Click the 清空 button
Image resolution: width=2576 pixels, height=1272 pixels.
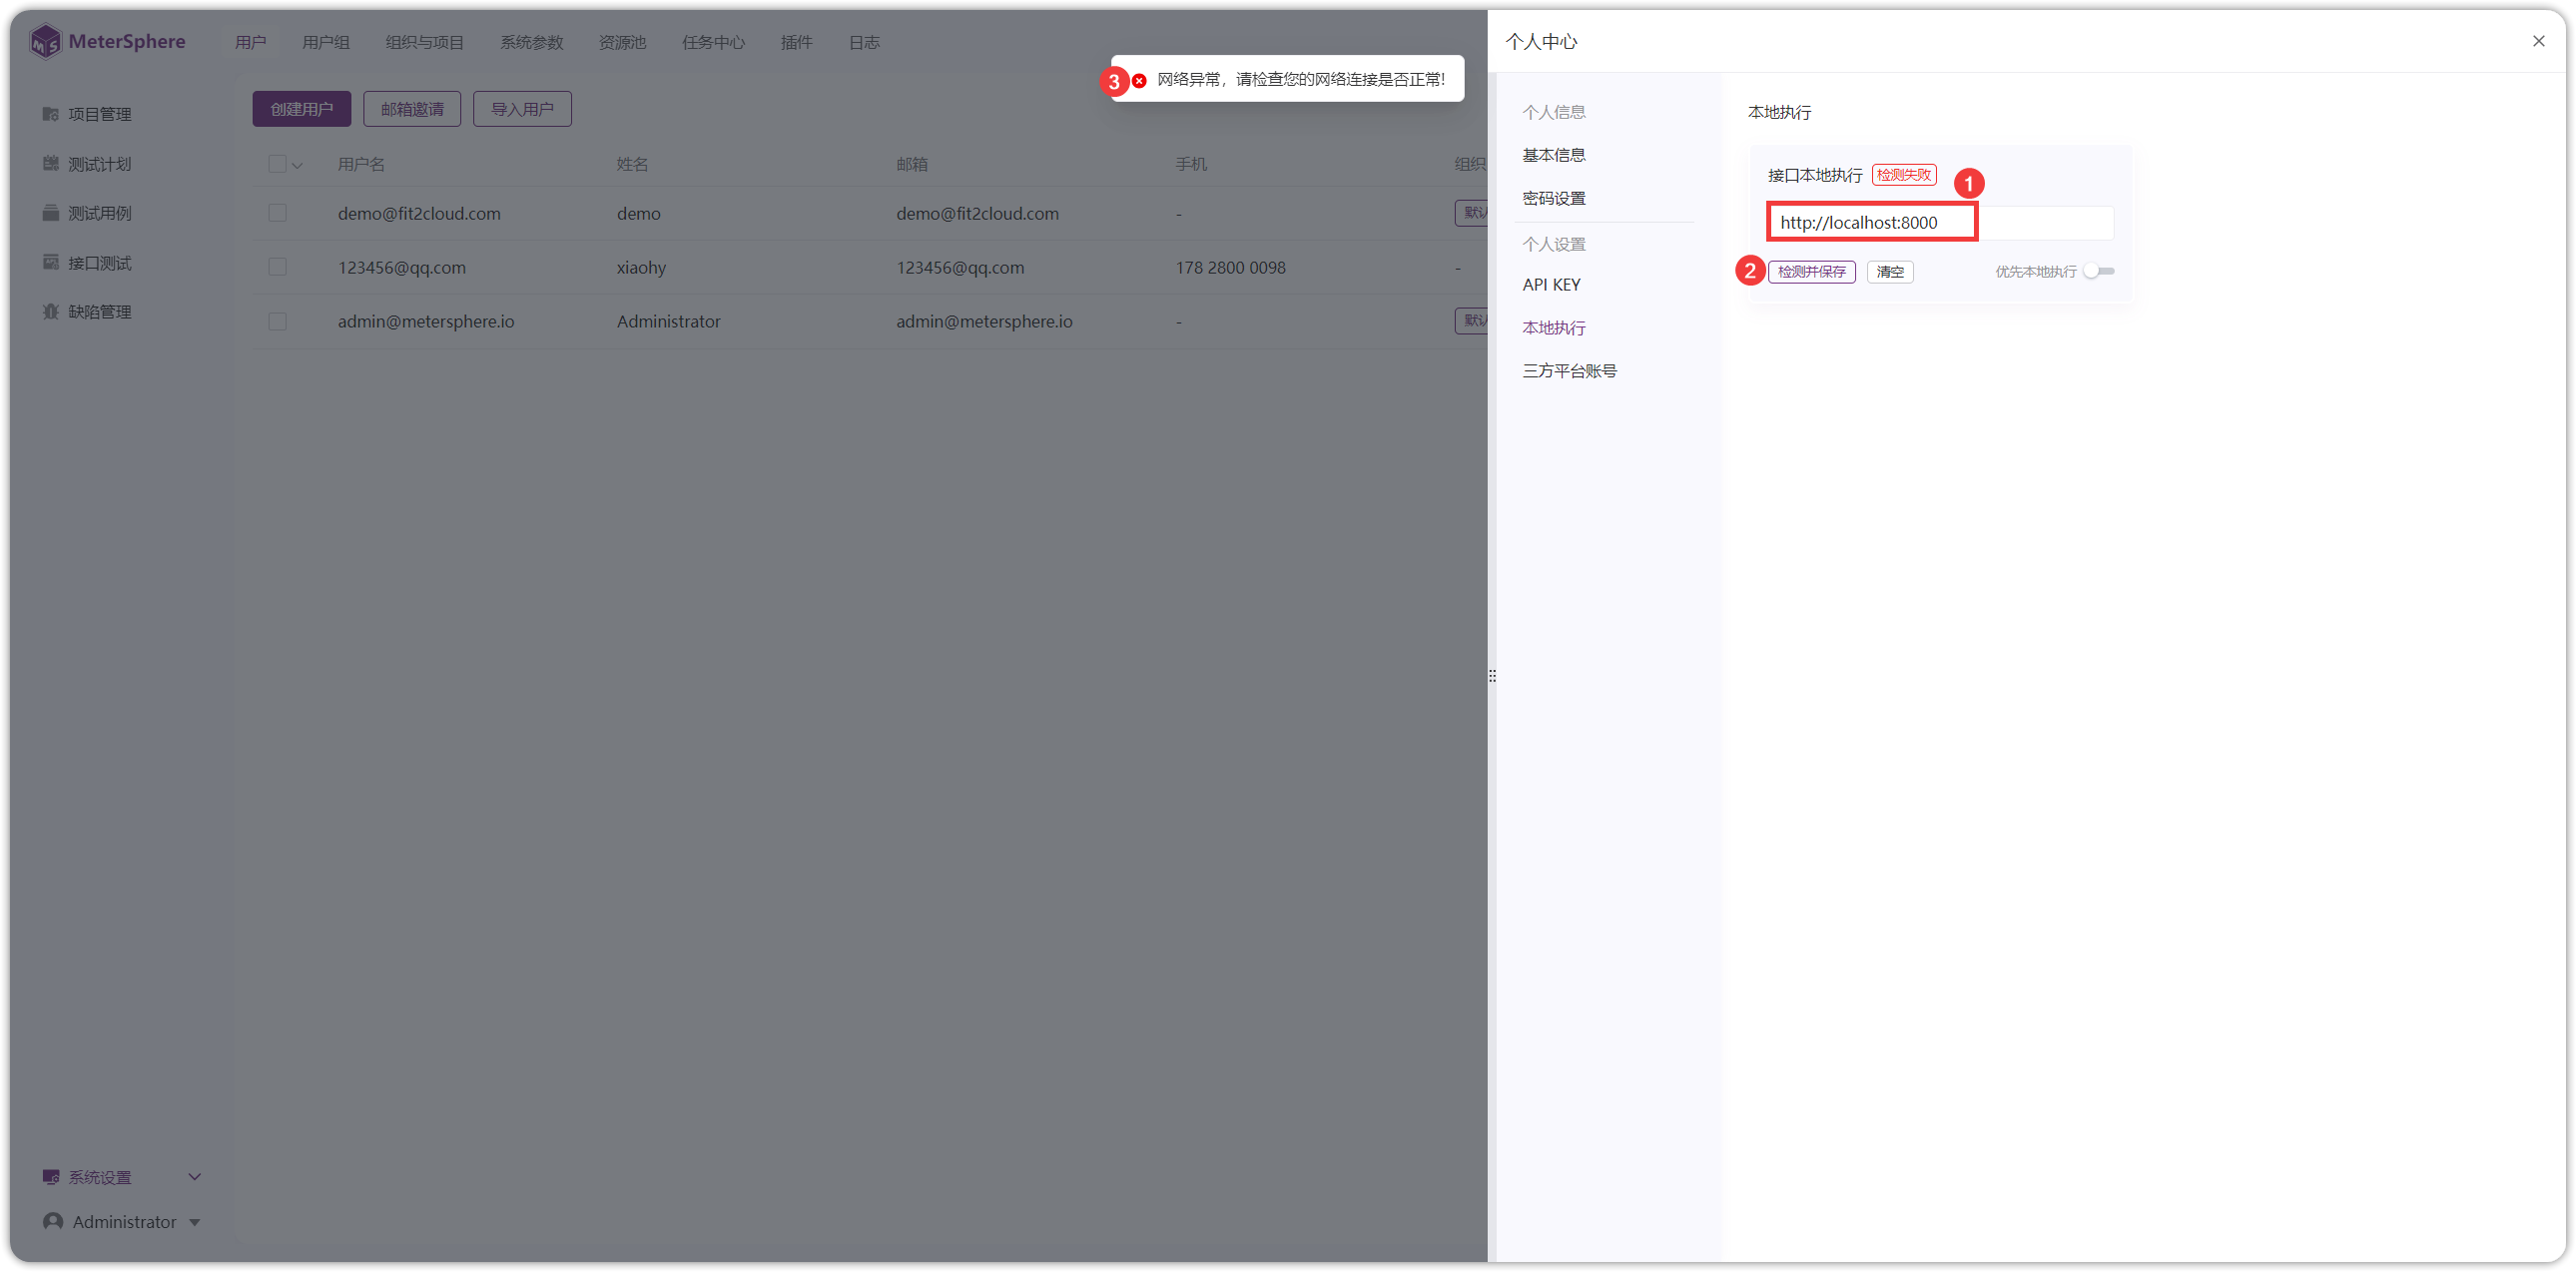pos(1890,272)
